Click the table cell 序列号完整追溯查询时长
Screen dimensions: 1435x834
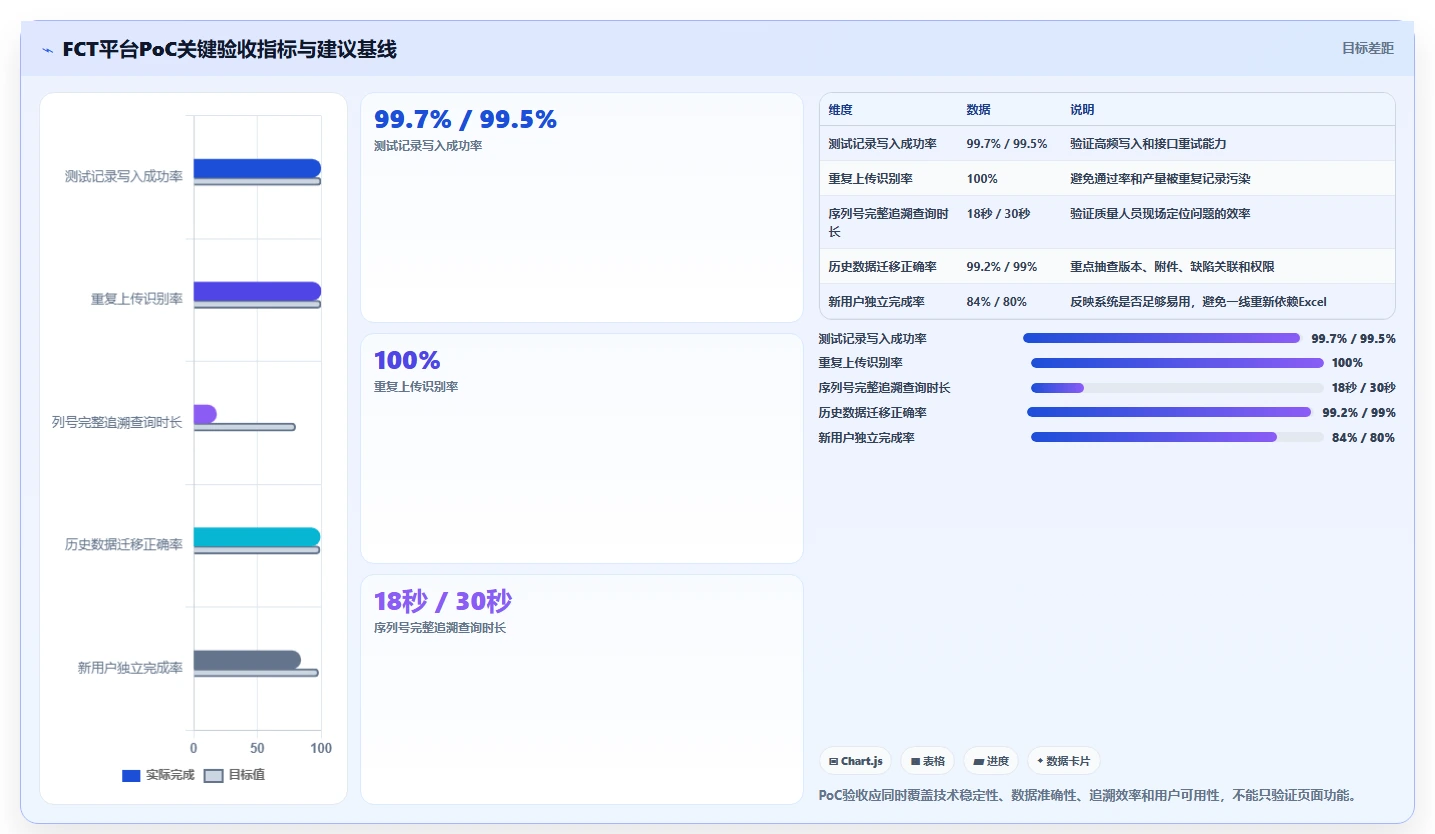tap(889, 222)
